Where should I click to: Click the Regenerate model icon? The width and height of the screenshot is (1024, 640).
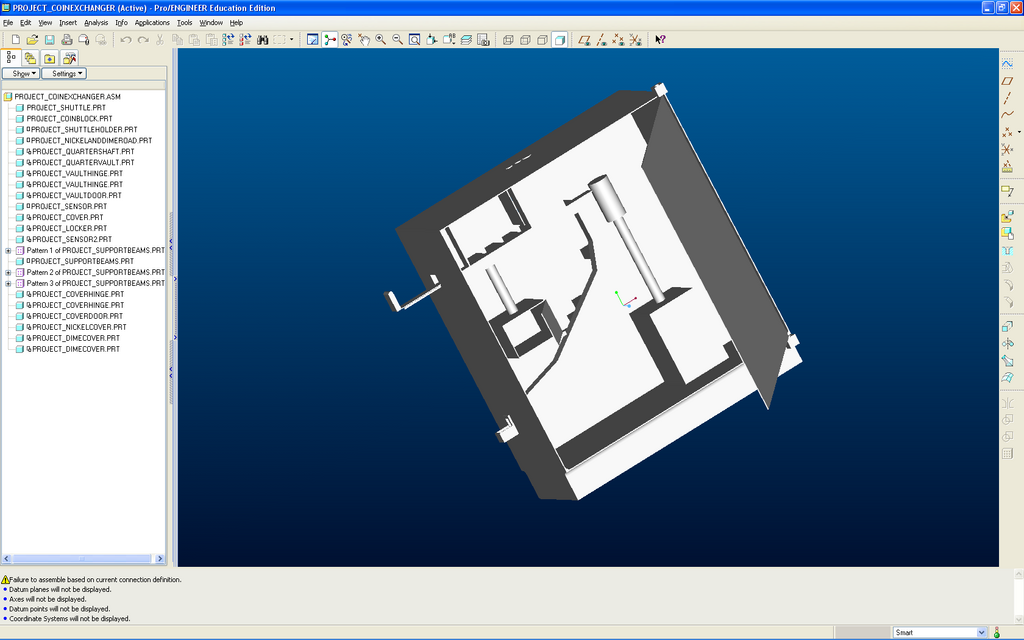point(228,40)
